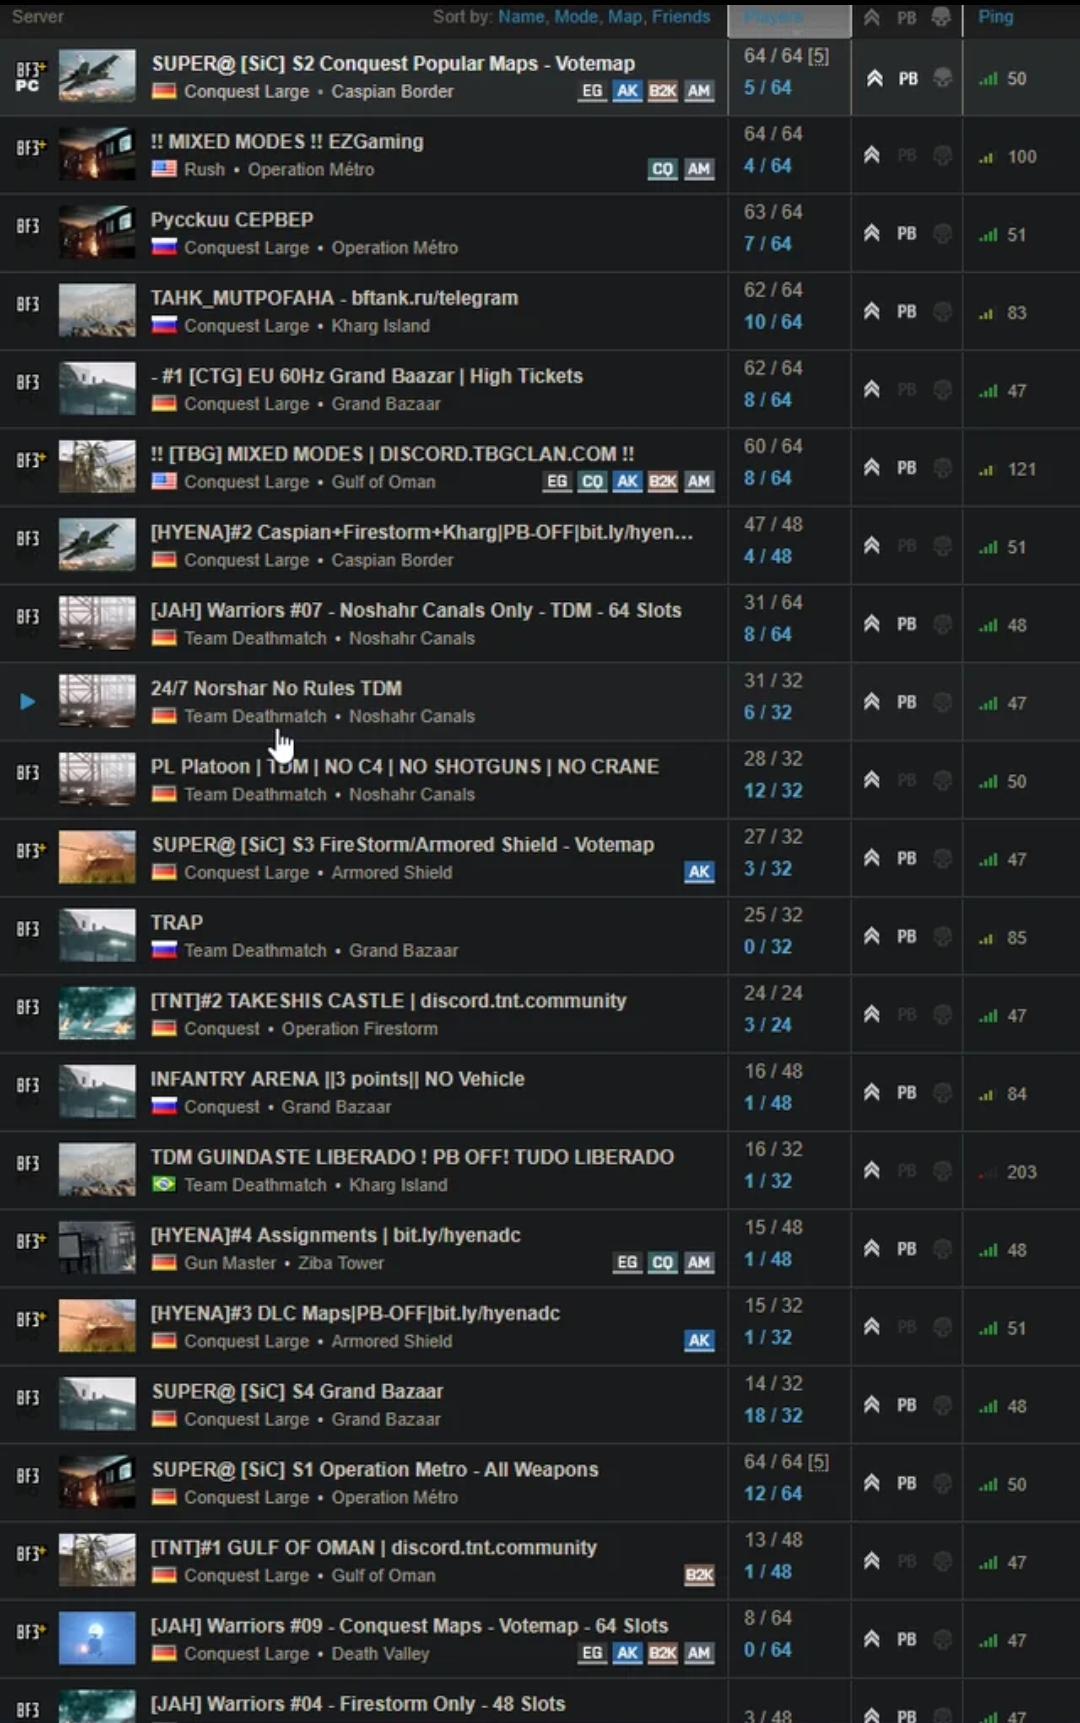
Task: Click the CQ badge on TBG MIXED MODES server
Action: pyautogui.click(x=592, y=481)
